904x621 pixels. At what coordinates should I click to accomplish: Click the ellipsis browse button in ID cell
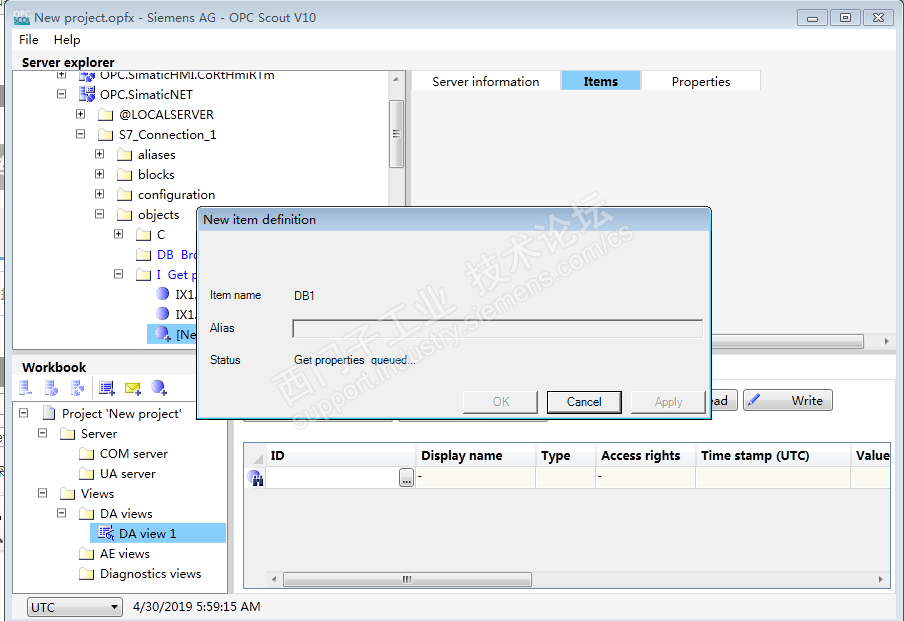[406, 477]
